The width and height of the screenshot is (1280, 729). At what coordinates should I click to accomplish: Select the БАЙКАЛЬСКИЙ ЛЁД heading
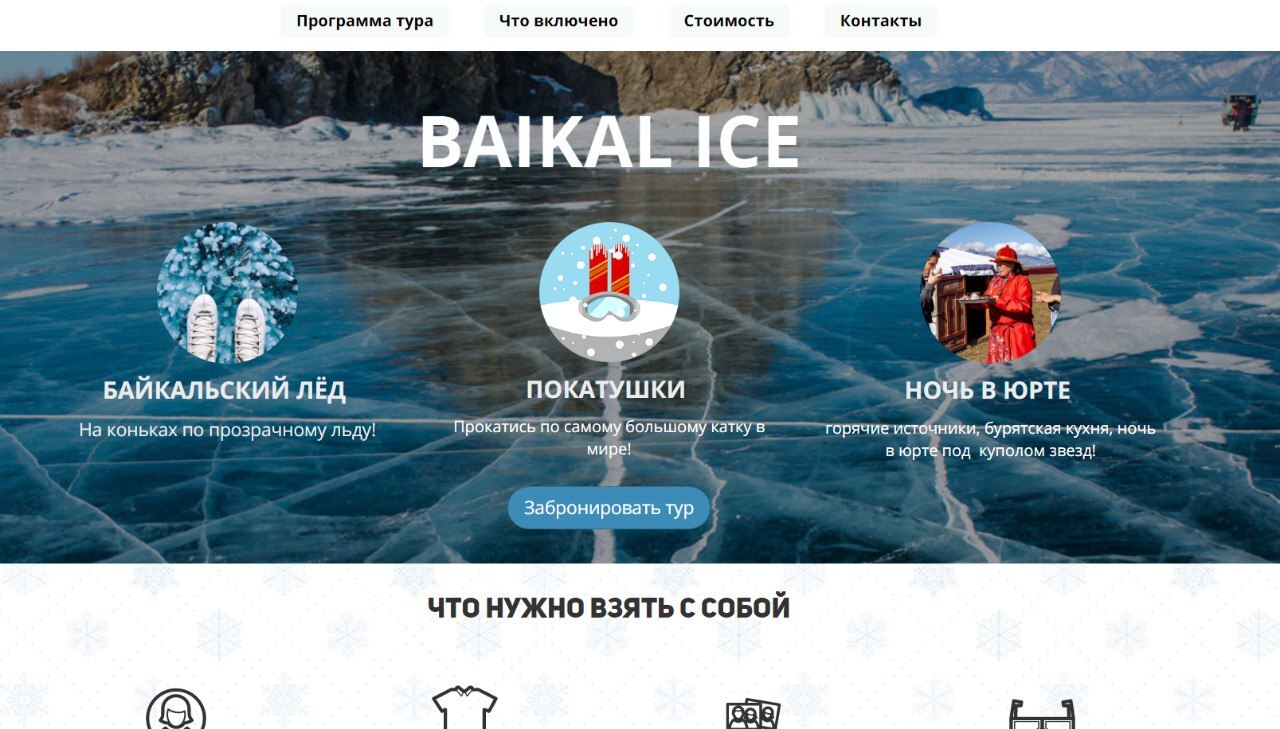tap(225, 390)
